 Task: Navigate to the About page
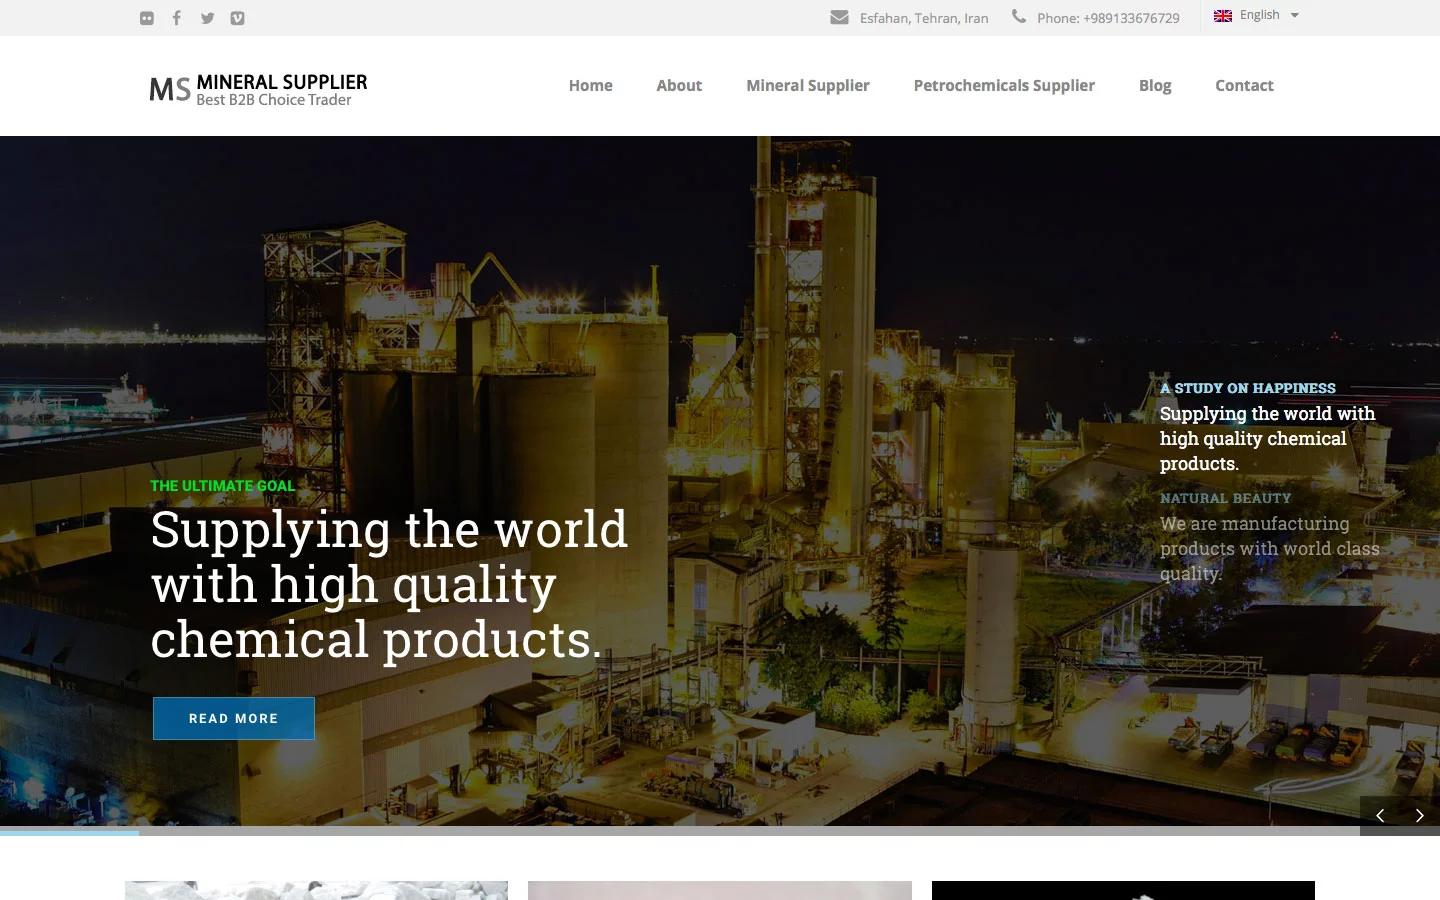tap(678, 86)
